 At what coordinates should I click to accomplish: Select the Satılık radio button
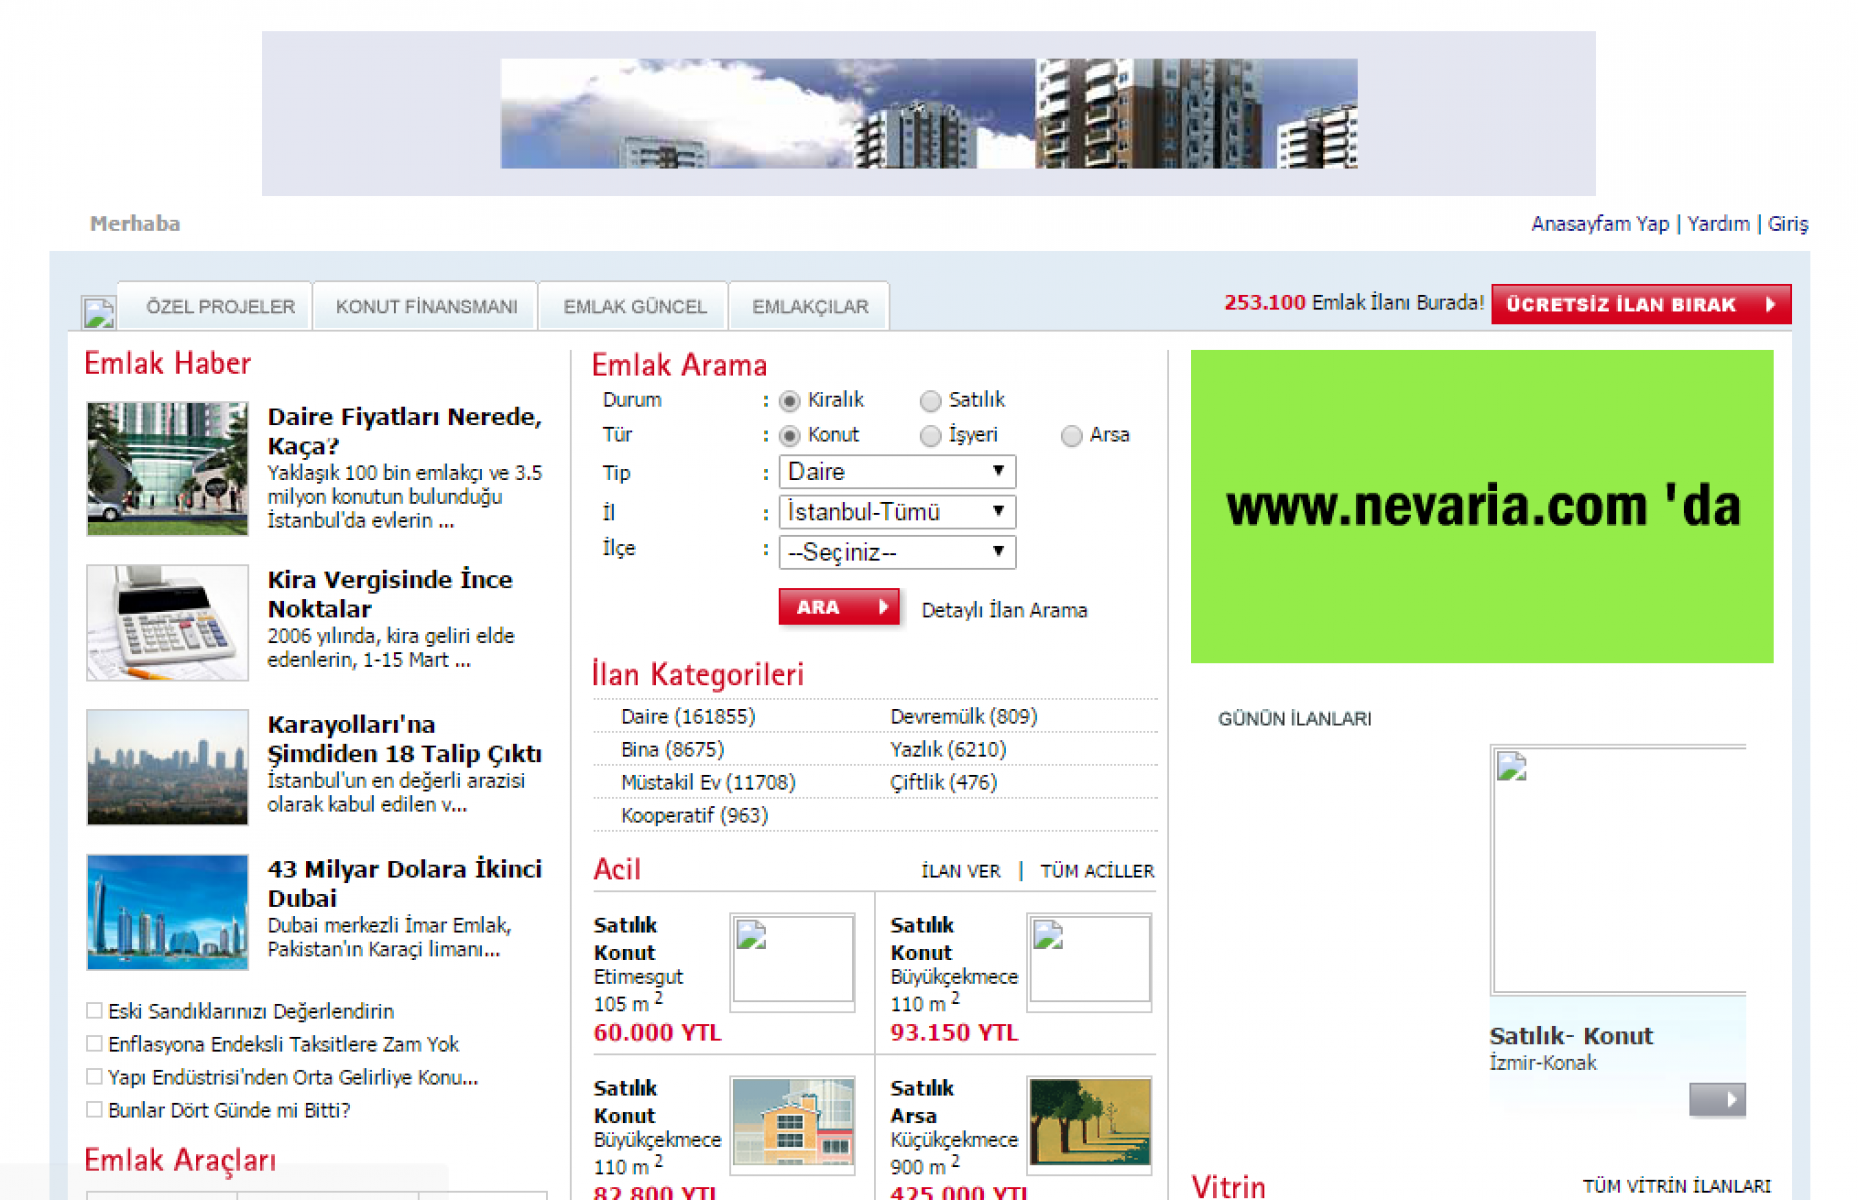tap(930, 401)
